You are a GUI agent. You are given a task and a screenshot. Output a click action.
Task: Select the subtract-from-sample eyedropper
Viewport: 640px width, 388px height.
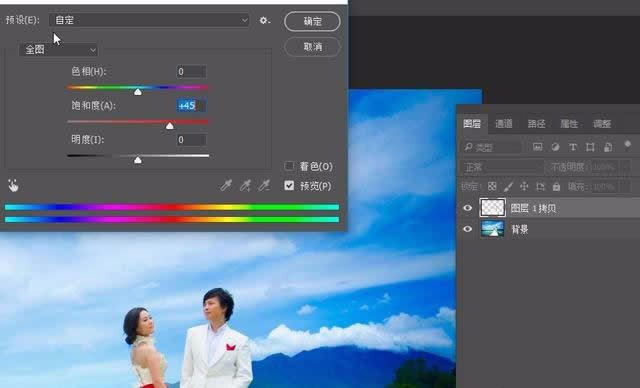tap(264, 185)
